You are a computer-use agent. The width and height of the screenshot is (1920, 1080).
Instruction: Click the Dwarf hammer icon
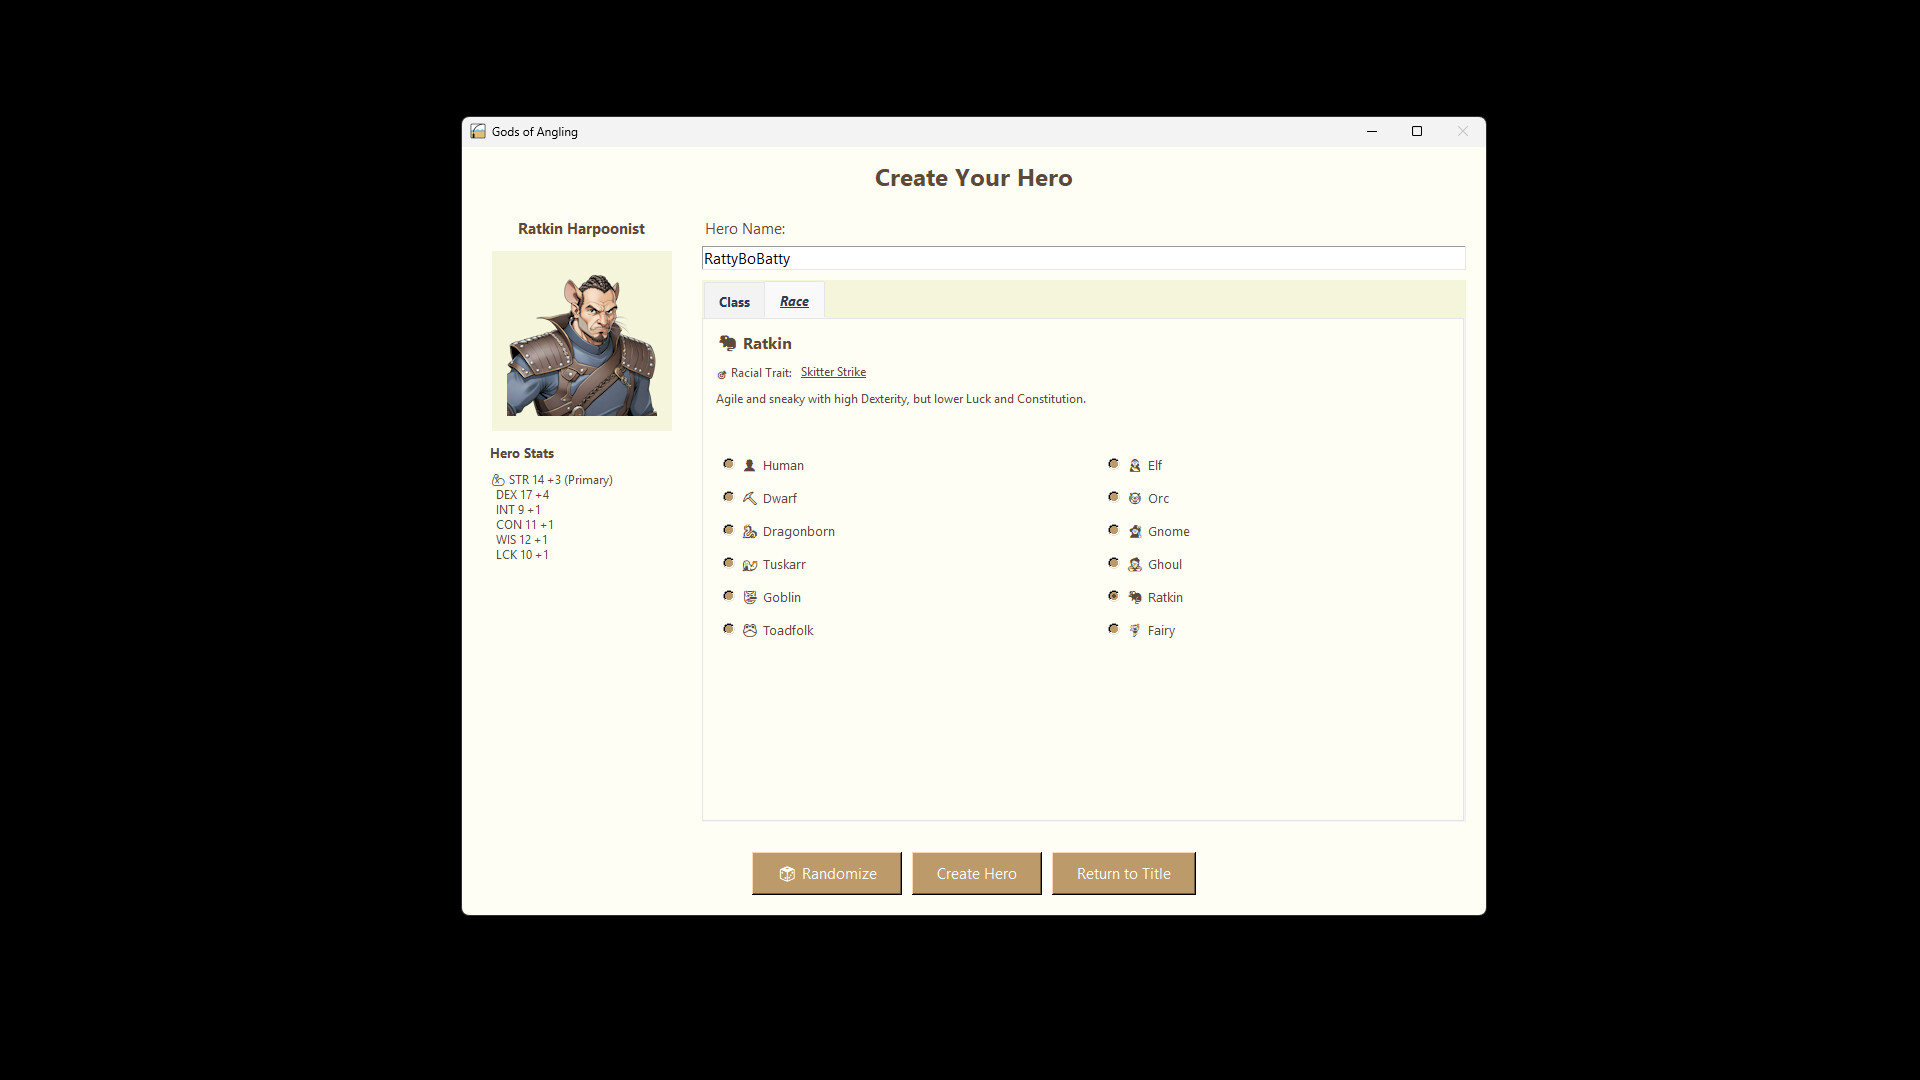(x=749, y=498)
